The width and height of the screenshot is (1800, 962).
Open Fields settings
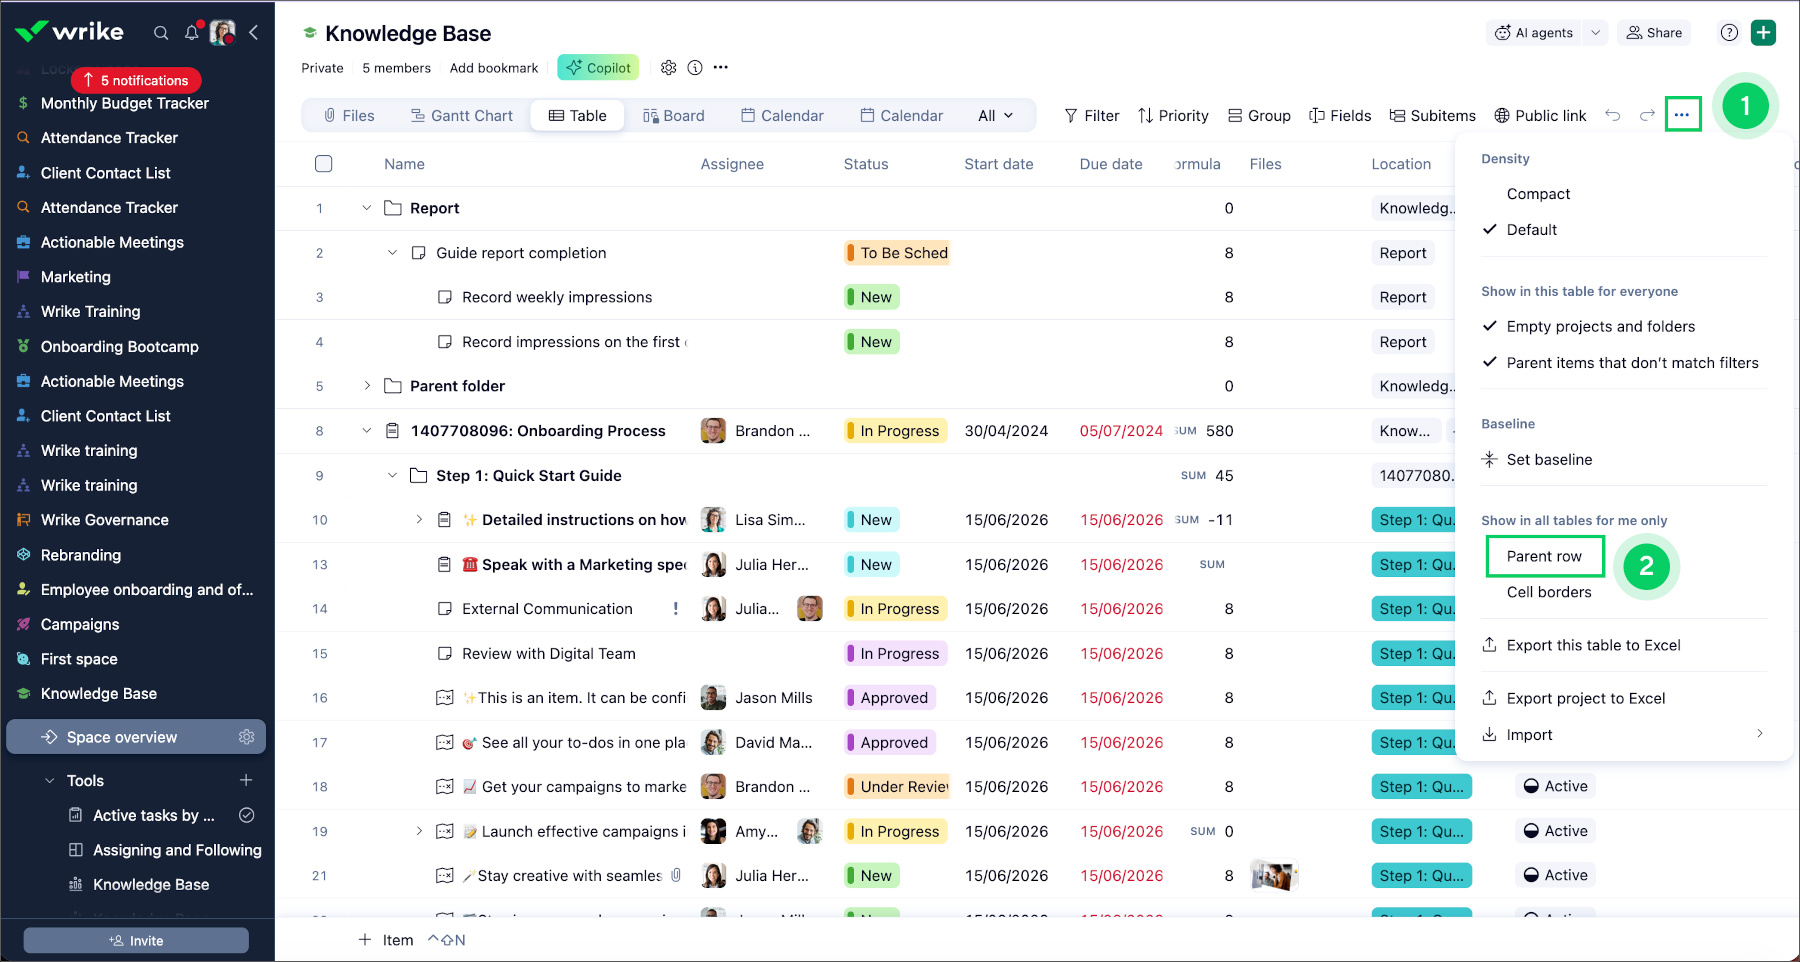coord(1340,116)
